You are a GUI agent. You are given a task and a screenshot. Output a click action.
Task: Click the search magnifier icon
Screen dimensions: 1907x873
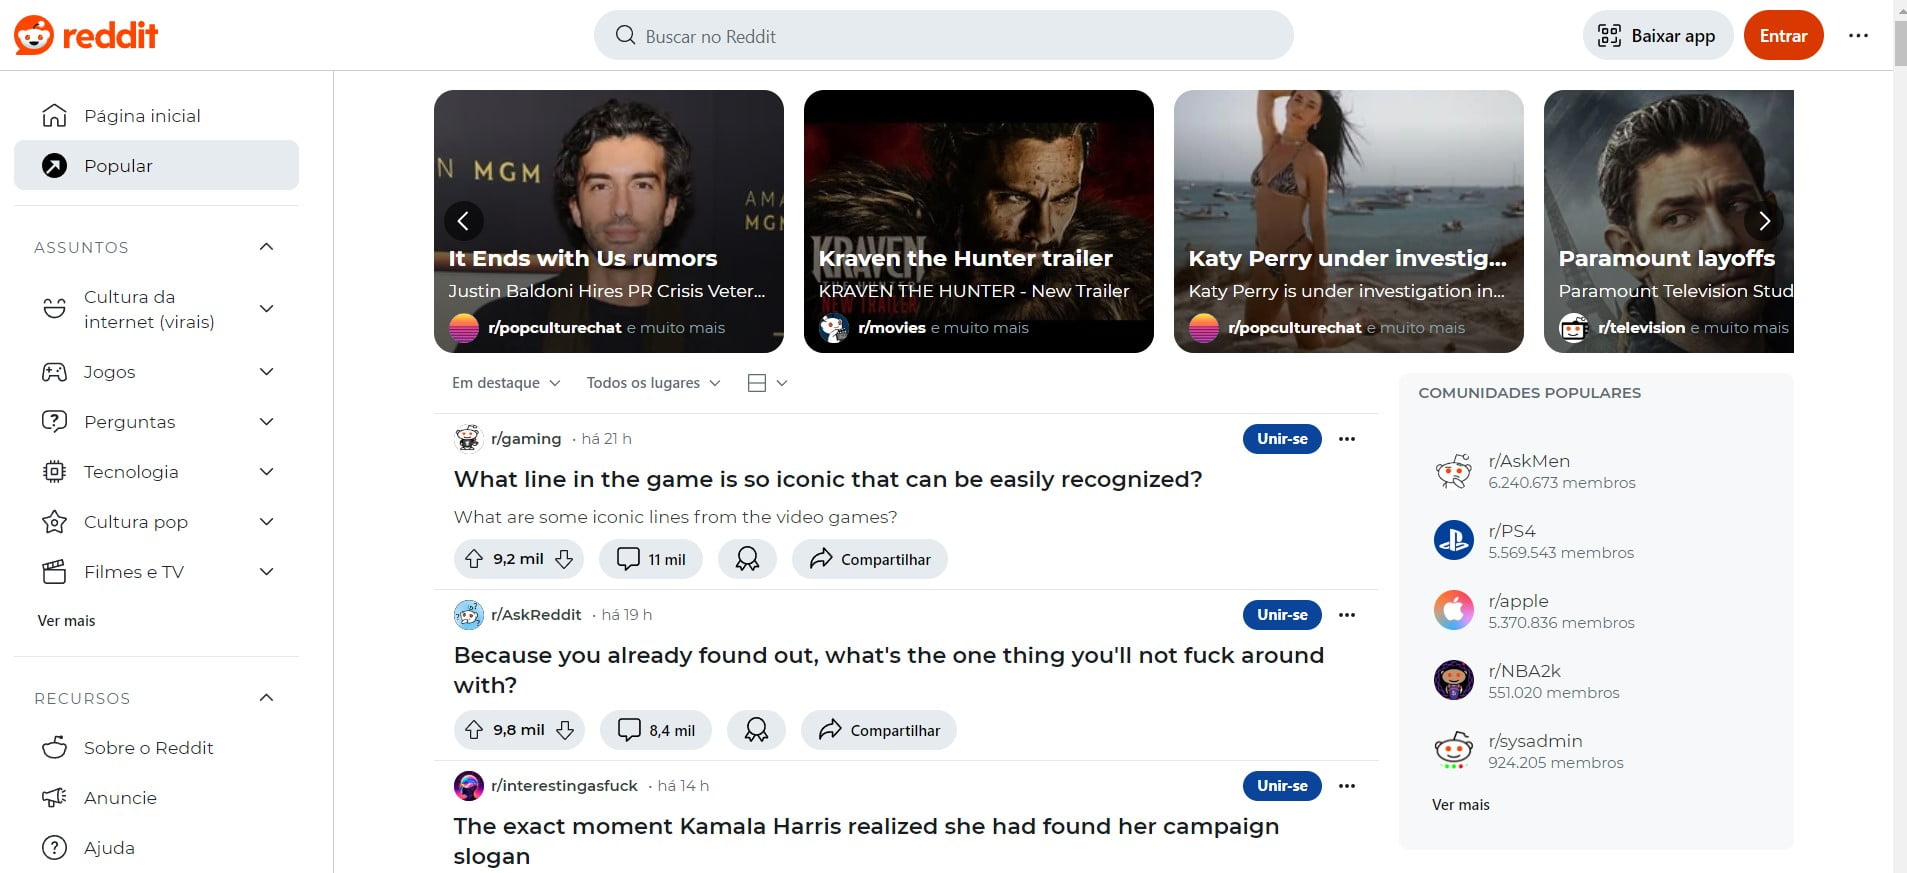pos(625,36)
